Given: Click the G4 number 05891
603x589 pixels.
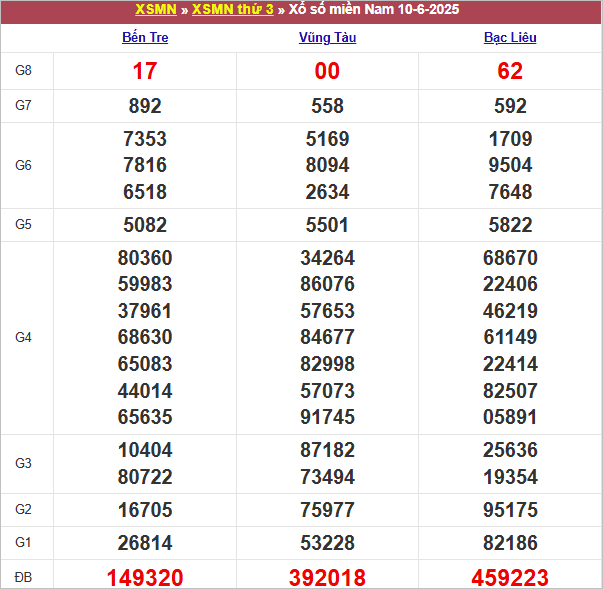Looking at the screenshot, I should pyautogui.click(x=510, y=417).
